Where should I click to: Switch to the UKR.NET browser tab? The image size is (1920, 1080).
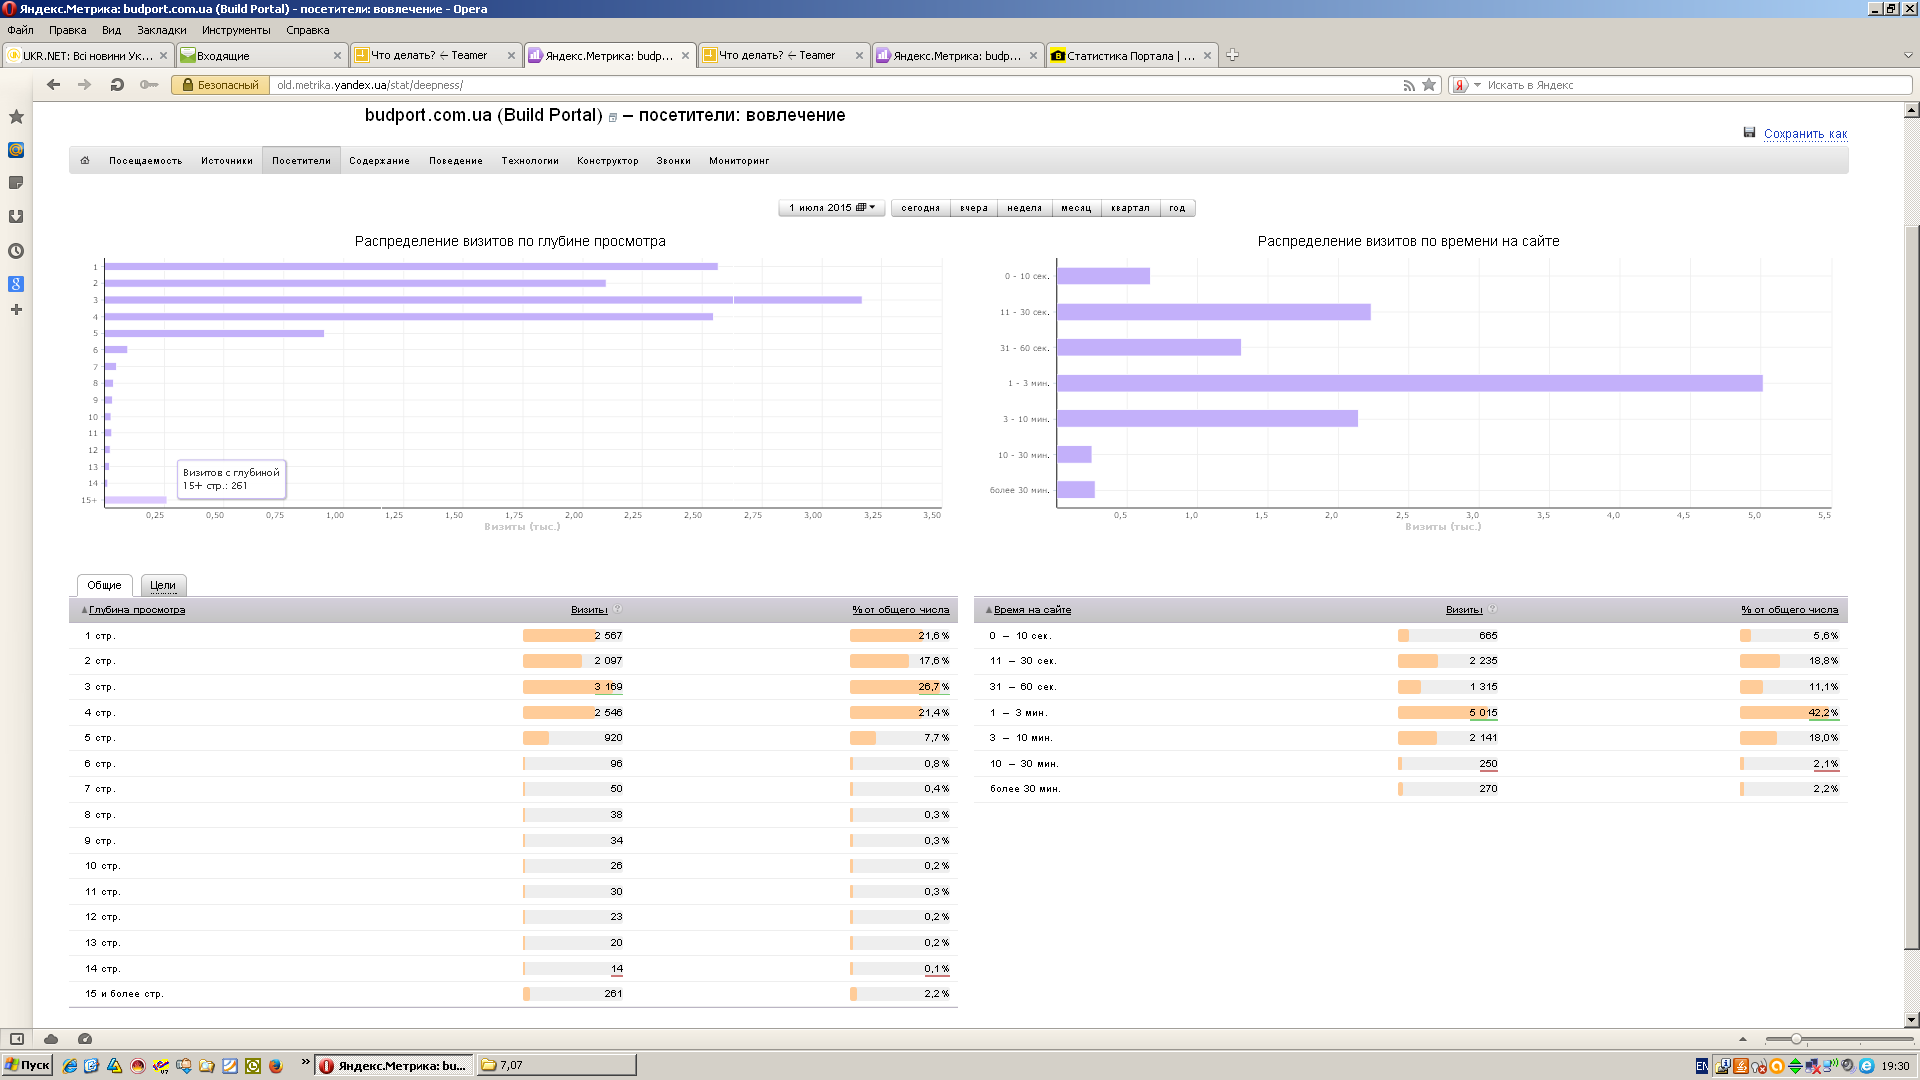[x=88, y=56]
